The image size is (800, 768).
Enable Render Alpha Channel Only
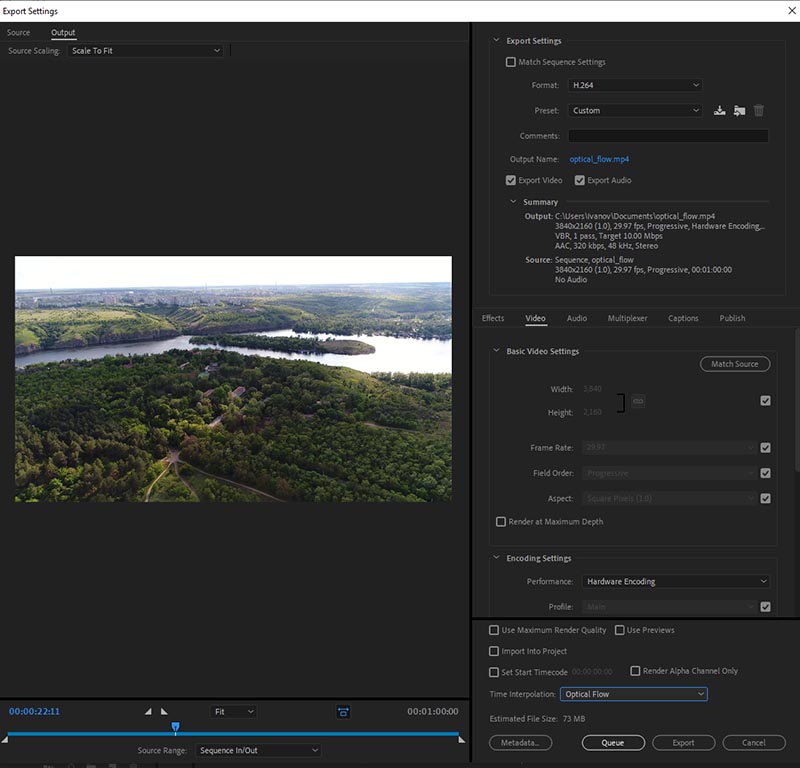(635, 671)
